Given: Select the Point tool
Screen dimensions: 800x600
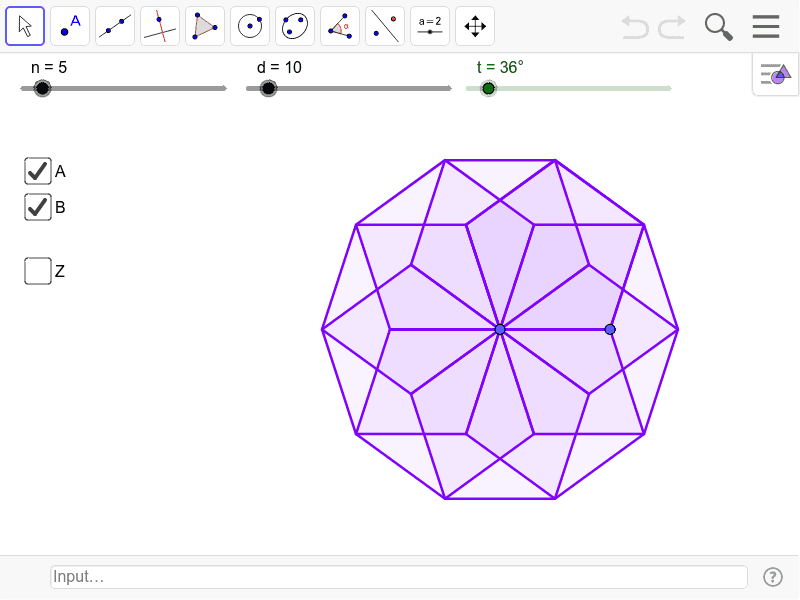Looking at the screenshot, I should pyautogui.click(x=70, y=25).
